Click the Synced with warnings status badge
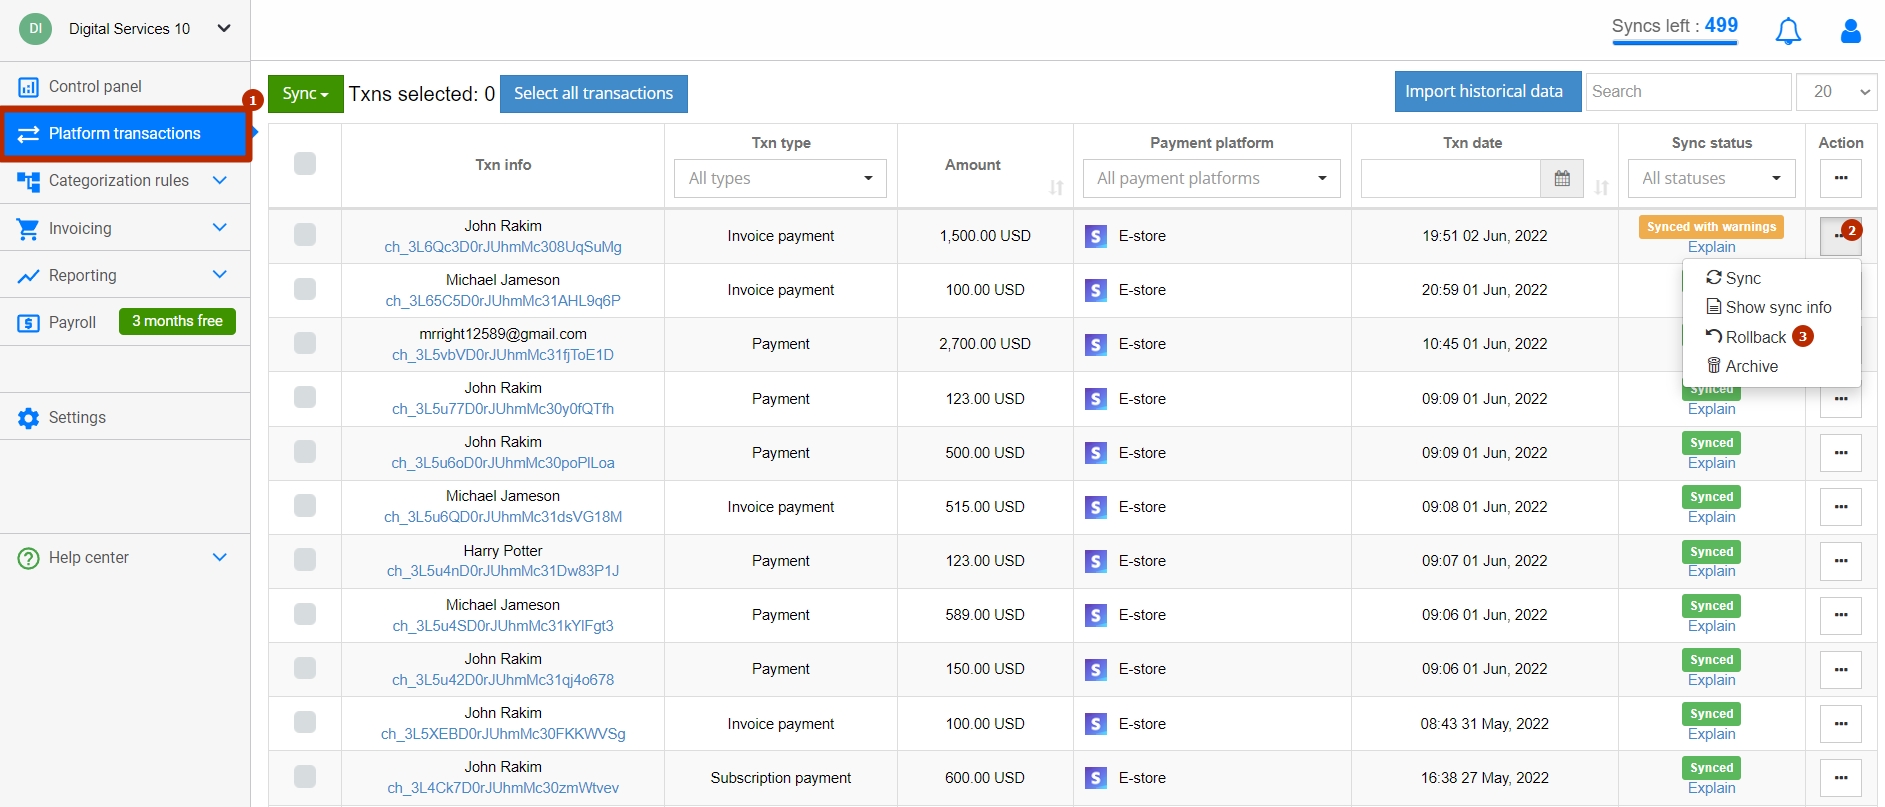This screenshot has width=1885, height=807. (1711, 227)
